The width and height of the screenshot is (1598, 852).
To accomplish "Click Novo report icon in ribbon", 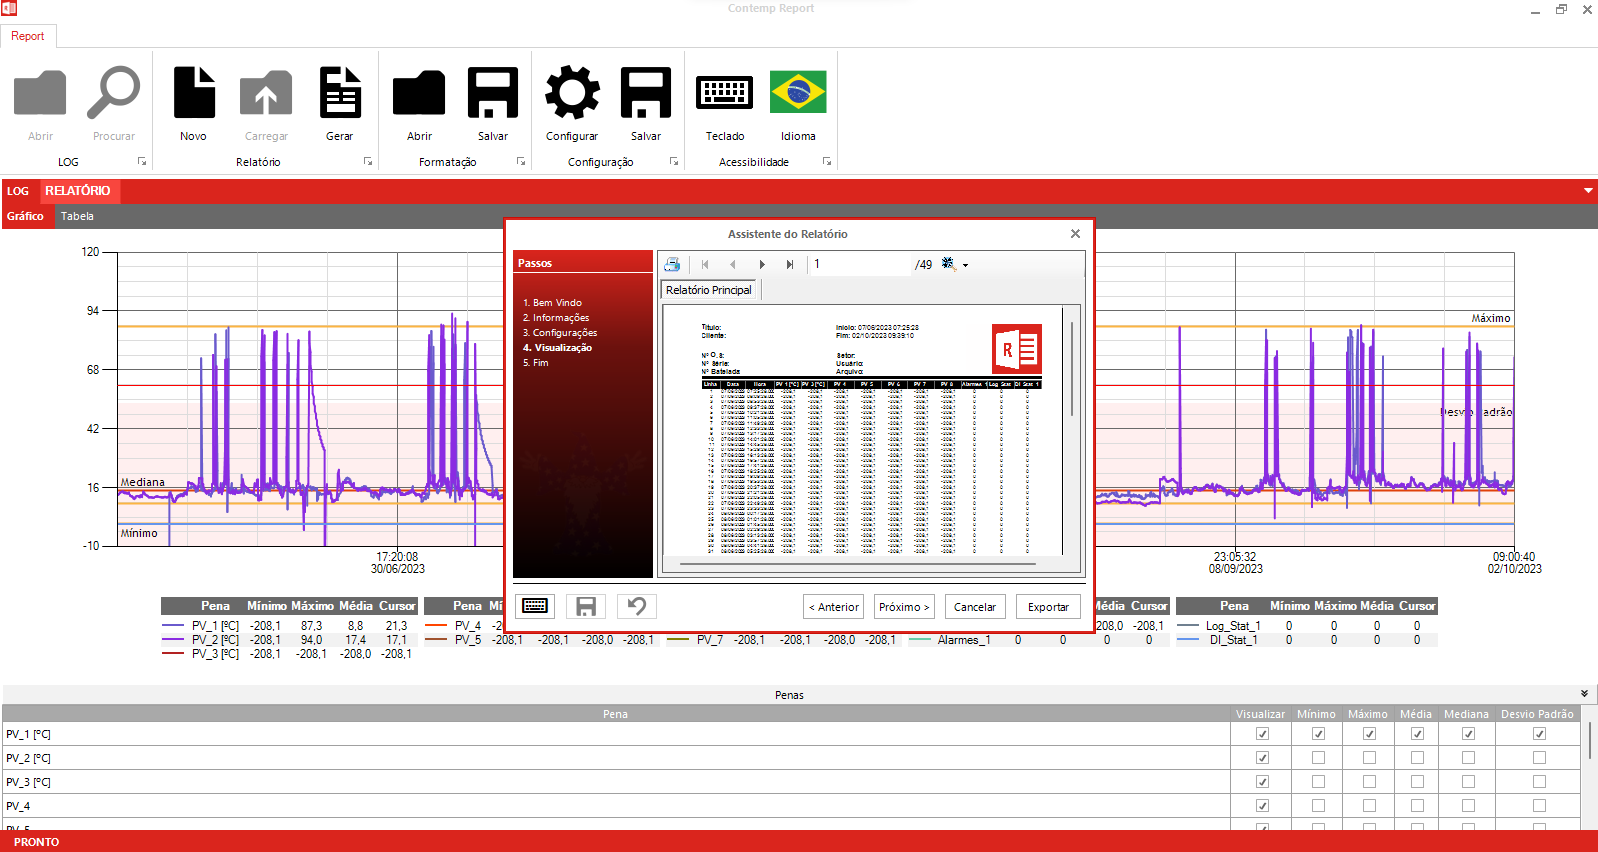I will click(194, 95).
